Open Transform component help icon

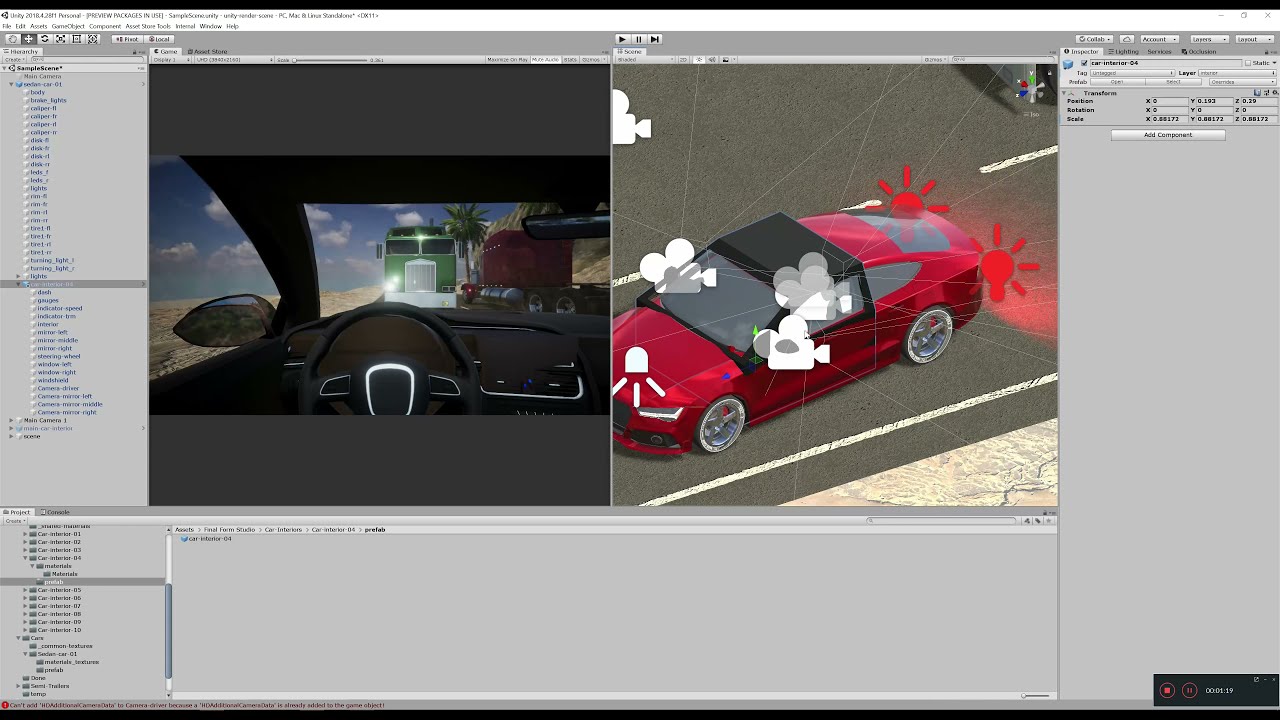pos(1257,93)
